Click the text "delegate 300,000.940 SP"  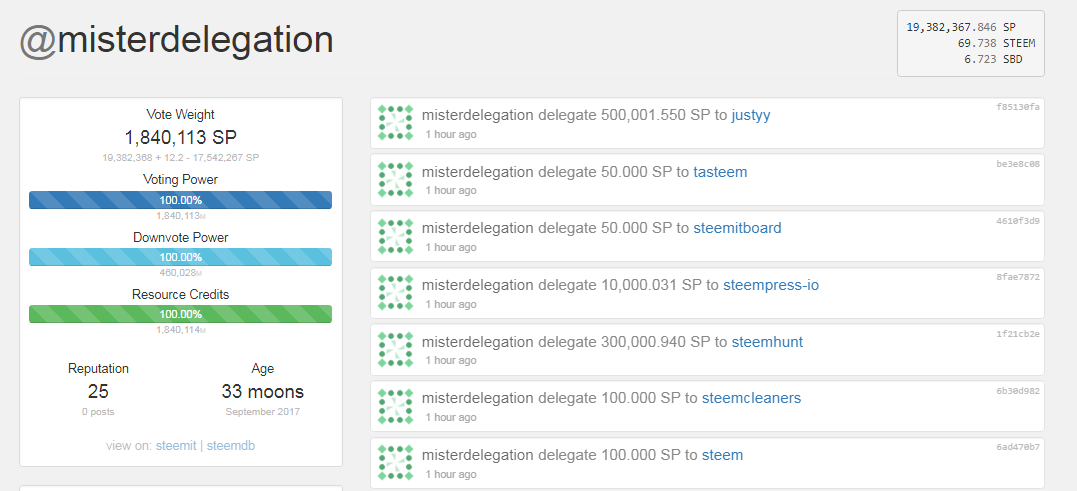point(624,341)
